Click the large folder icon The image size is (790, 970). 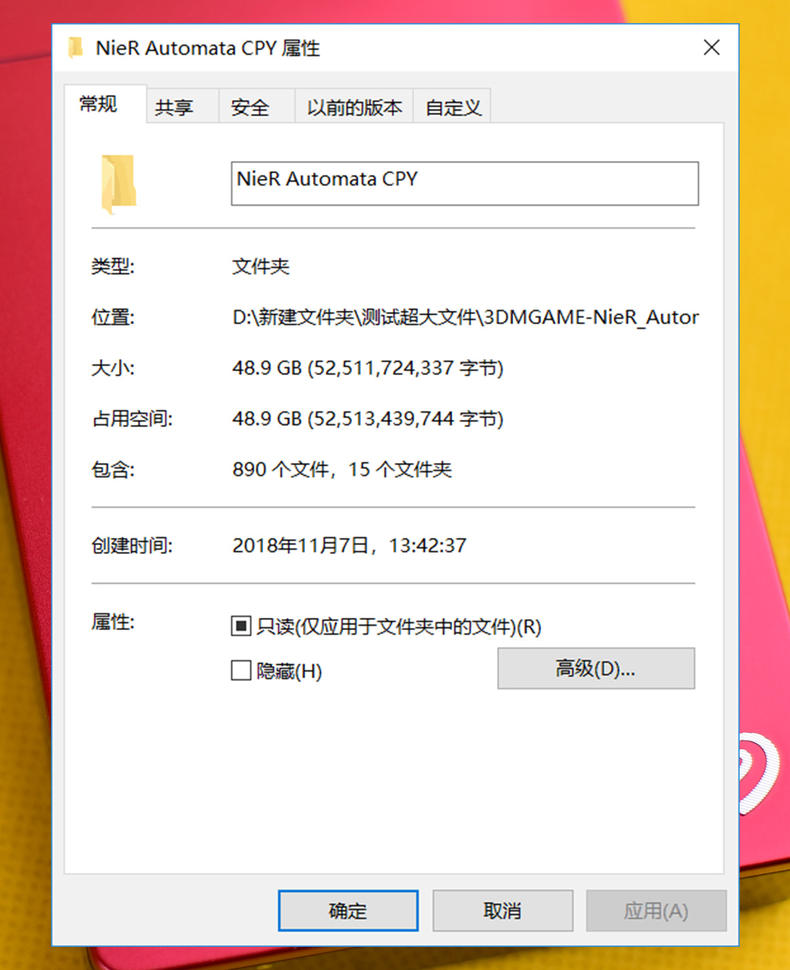(118, 184)
